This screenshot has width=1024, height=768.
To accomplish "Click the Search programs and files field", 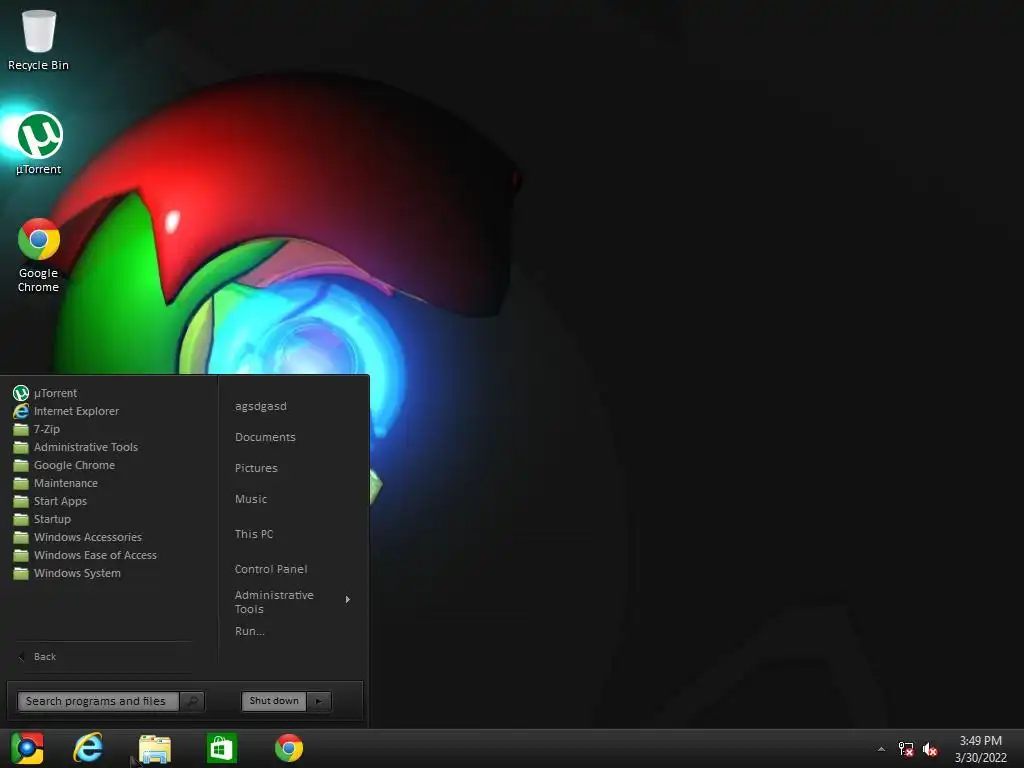I will (98, 701).
